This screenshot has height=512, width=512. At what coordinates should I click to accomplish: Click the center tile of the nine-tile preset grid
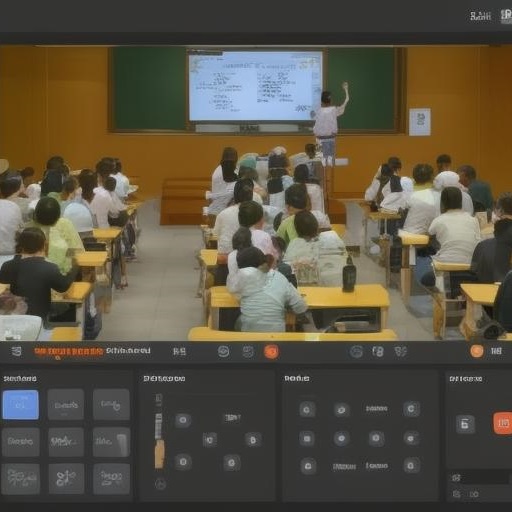66,442
